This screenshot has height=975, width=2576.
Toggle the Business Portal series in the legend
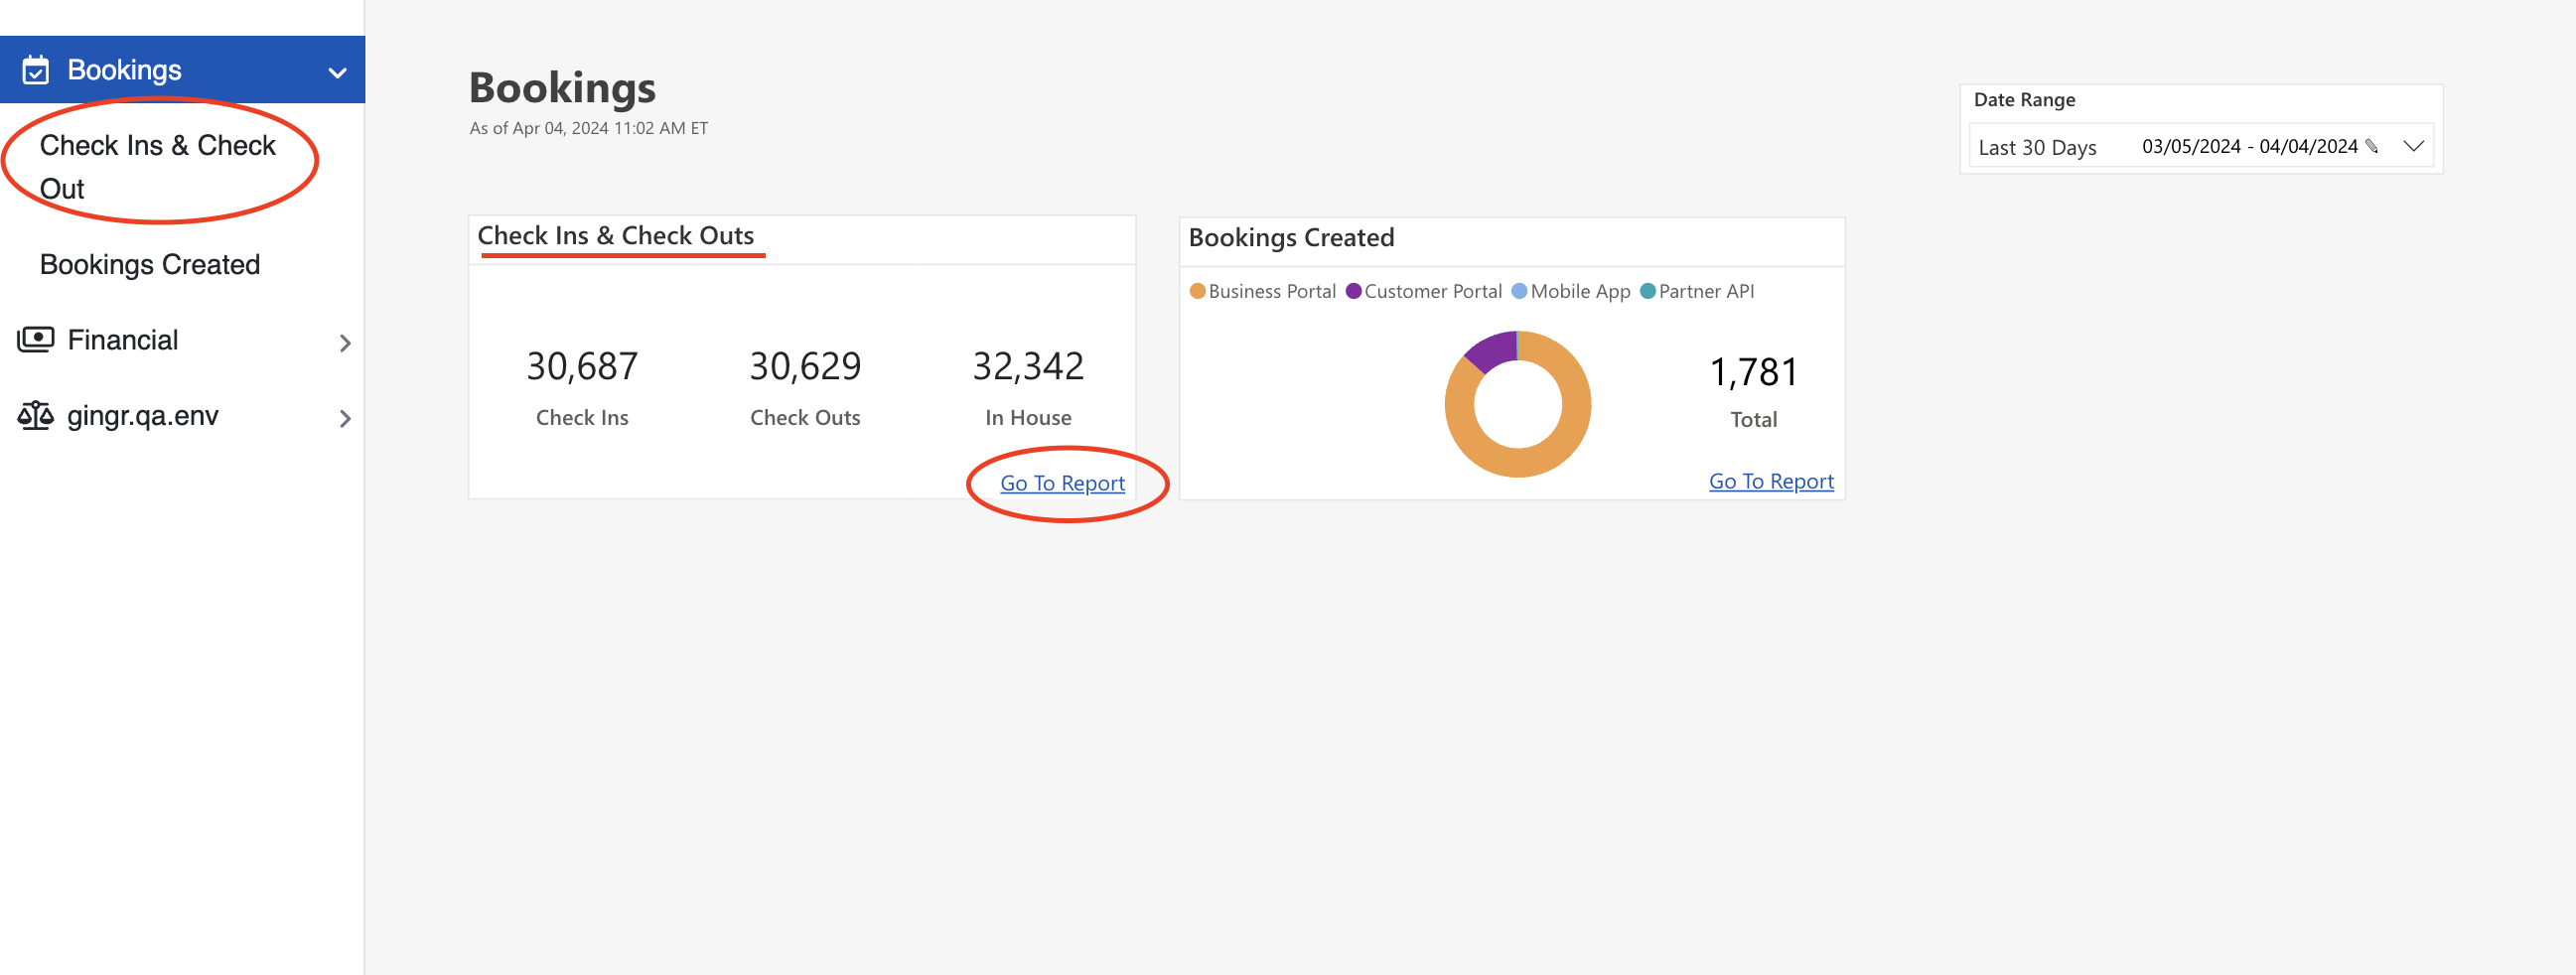click(1263, 291)
